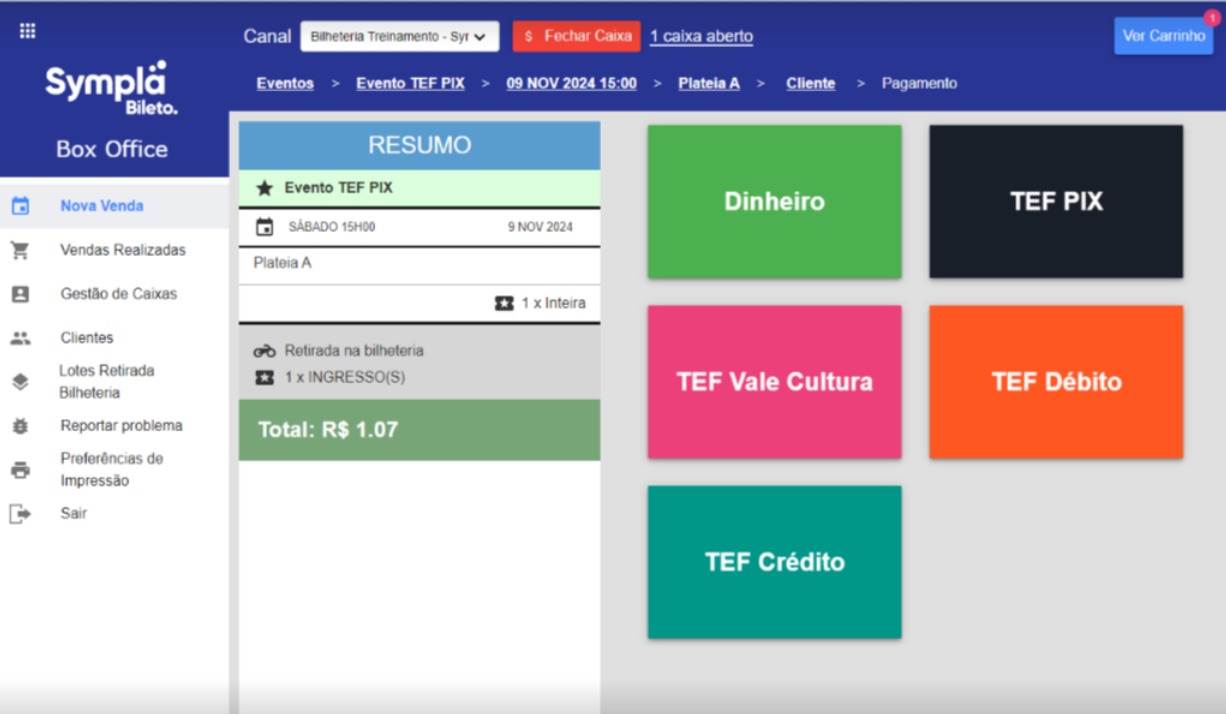
Task: Click the Fechar Caixa button
Action: 577,36
